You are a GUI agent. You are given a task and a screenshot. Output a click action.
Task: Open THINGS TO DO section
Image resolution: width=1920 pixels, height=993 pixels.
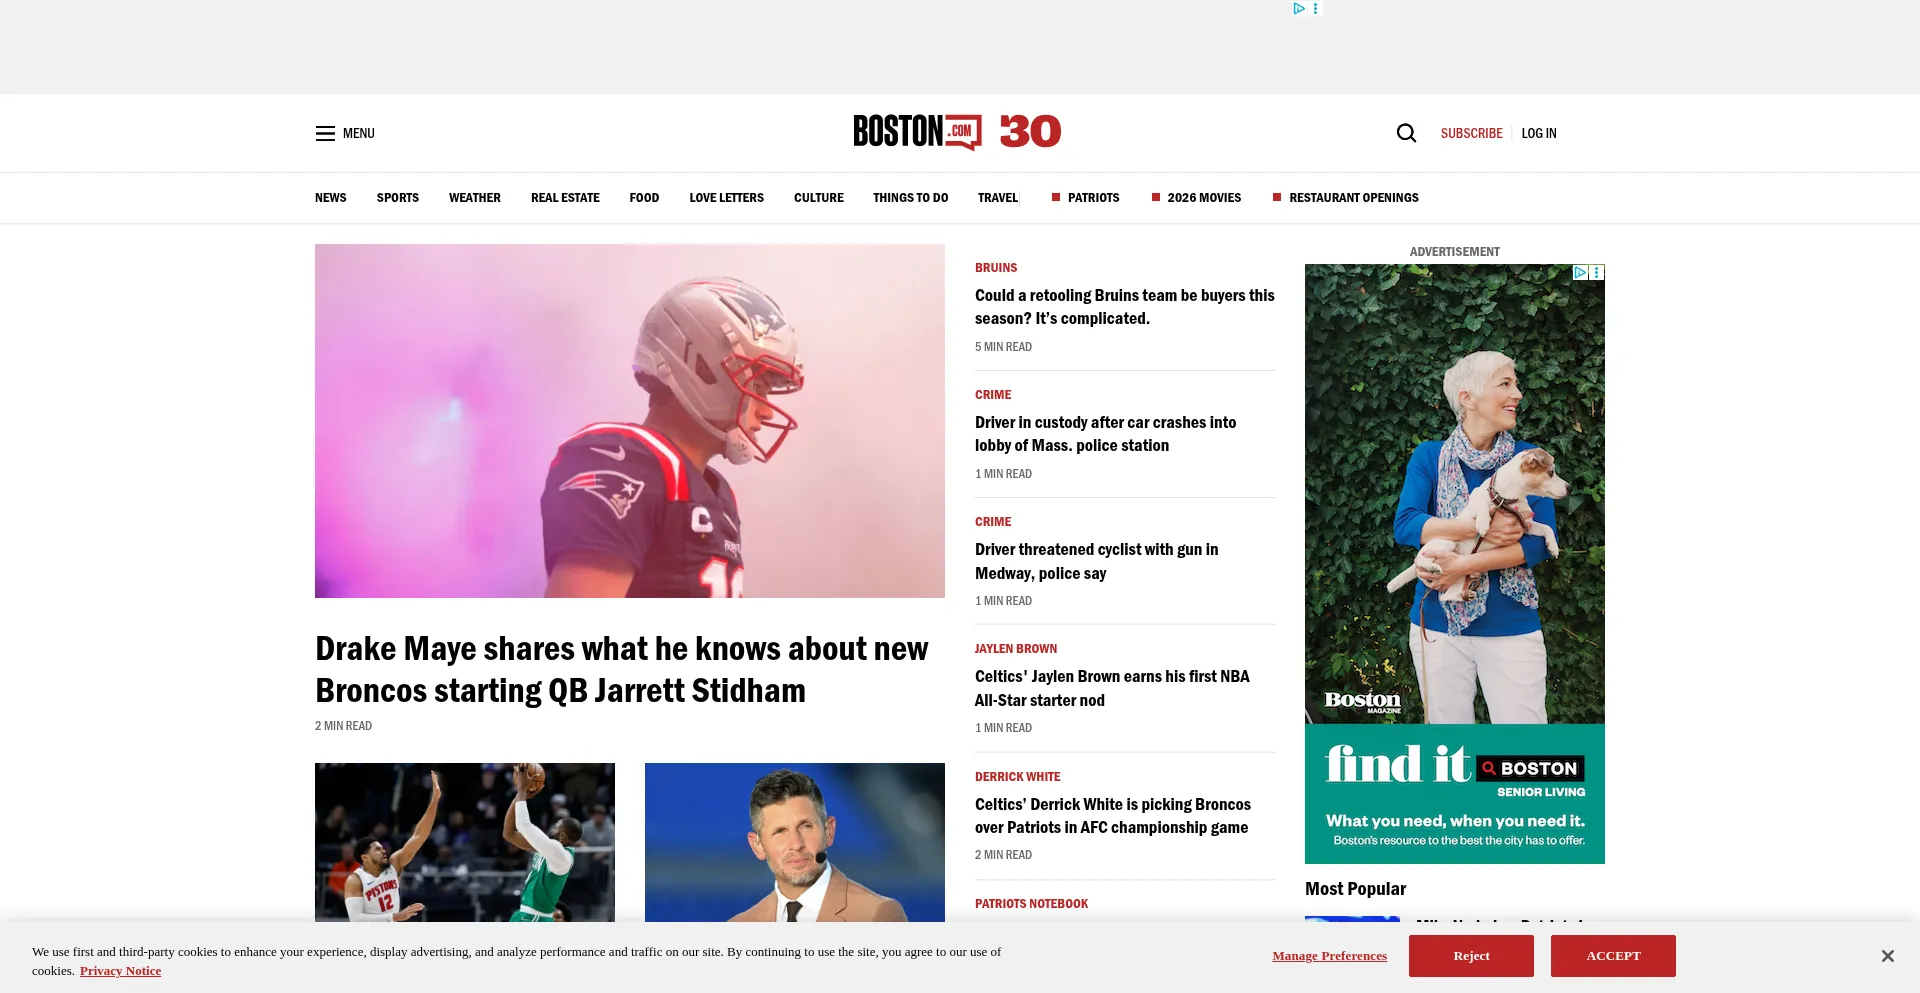point(910,198)
